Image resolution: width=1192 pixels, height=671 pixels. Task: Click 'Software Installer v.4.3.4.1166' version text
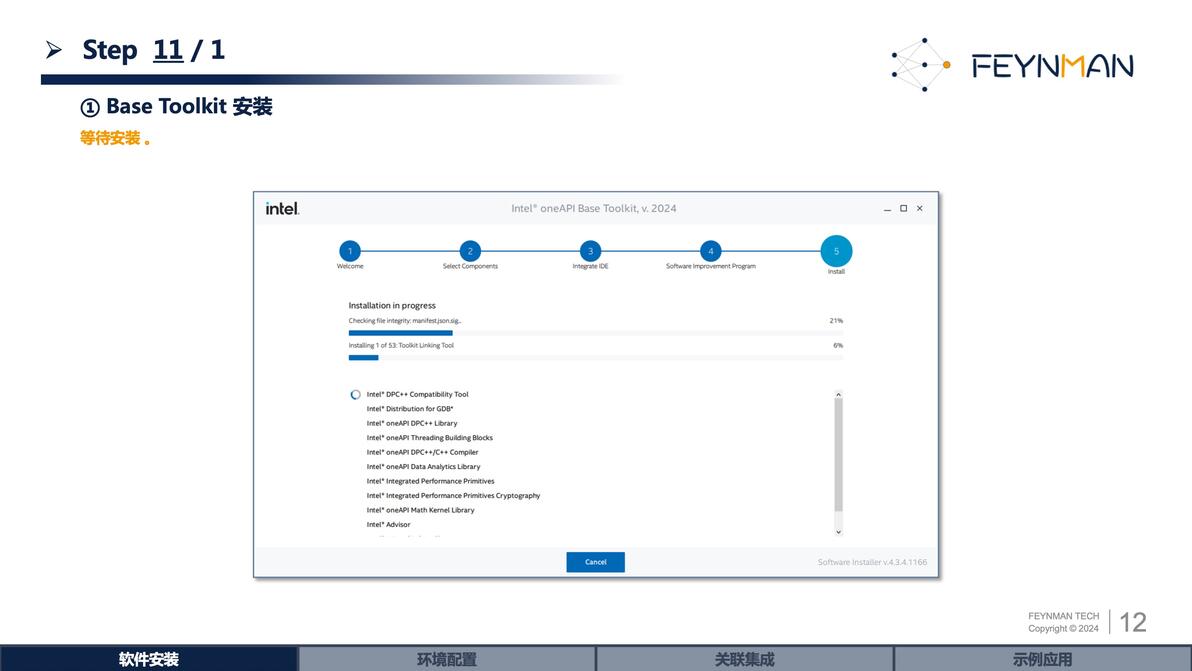pos(872,562)
